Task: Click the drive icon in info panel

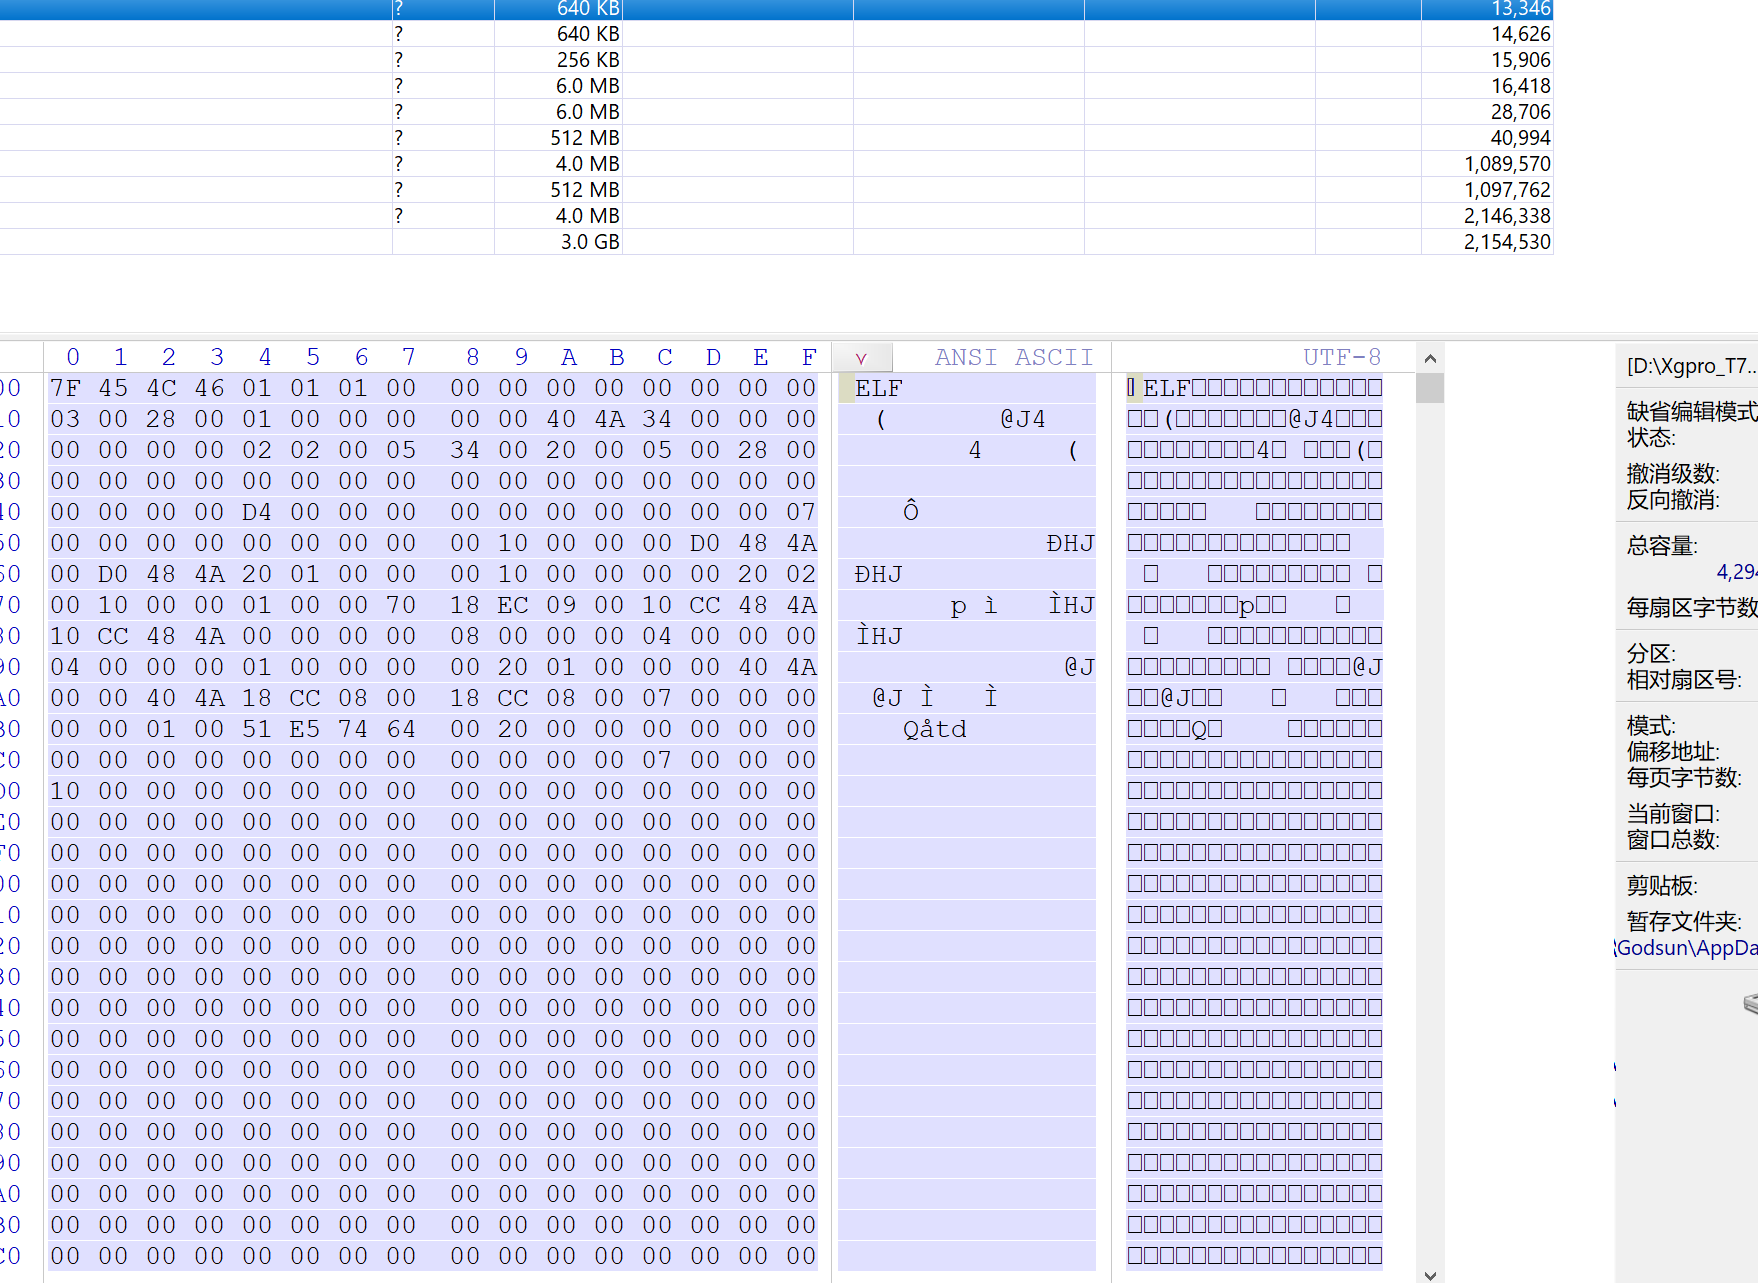Action: [x=1750, y=1003]
